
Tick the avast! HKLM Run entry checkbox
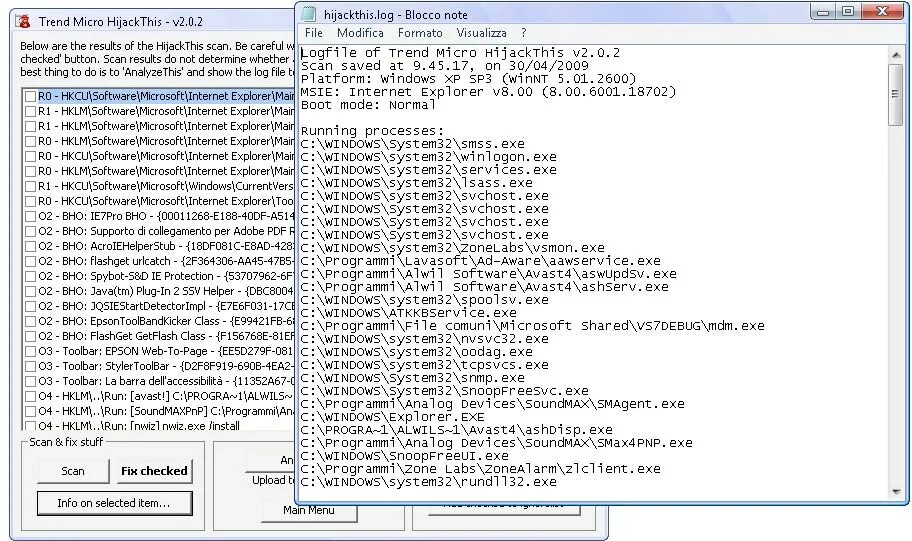coord(31,397)
